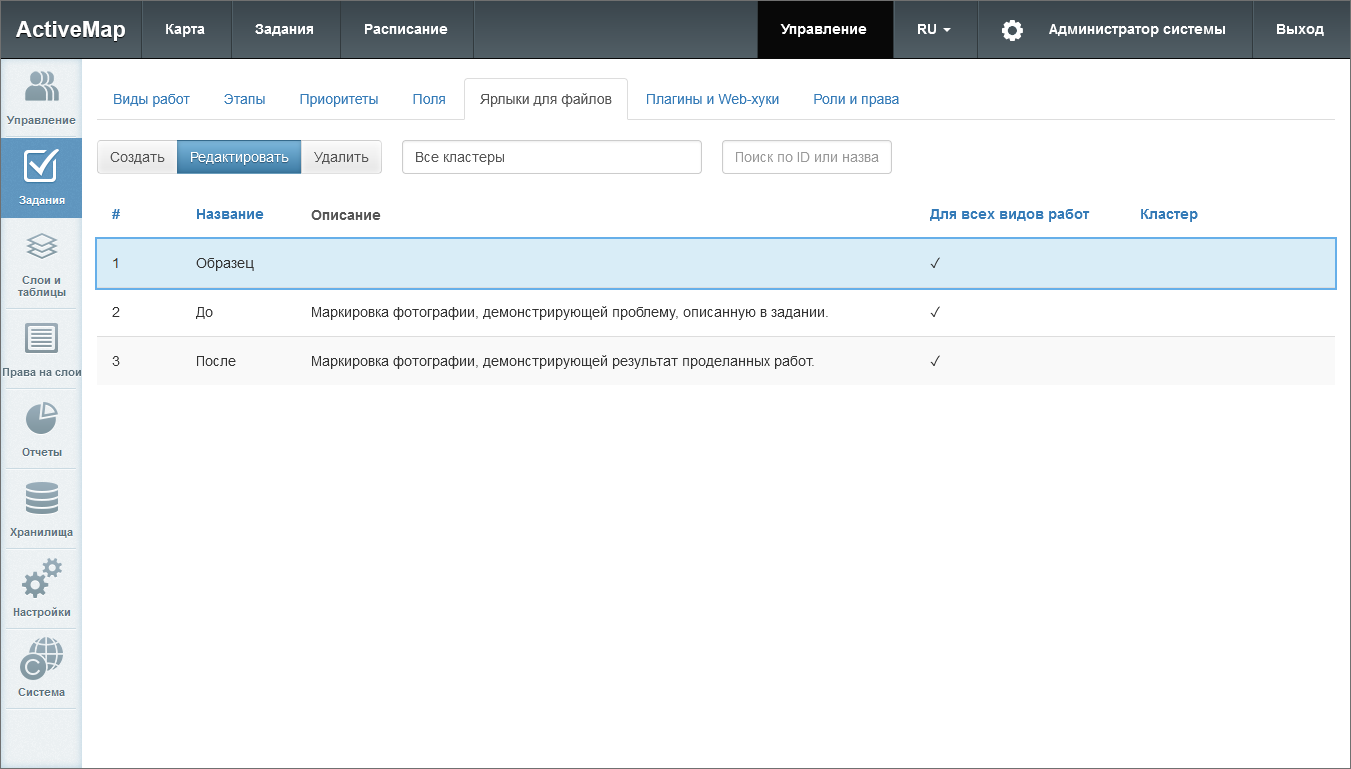
Task: Open Отчеты pie chart icon
Action: [x=41, y=420]
